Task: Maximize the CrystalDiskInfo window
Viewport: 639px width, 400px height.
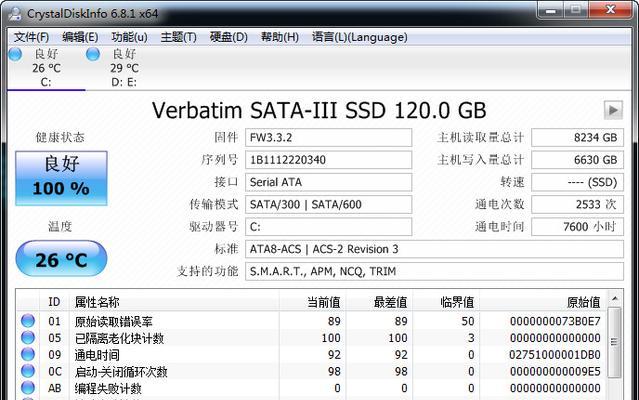Action: pos(576,10)
